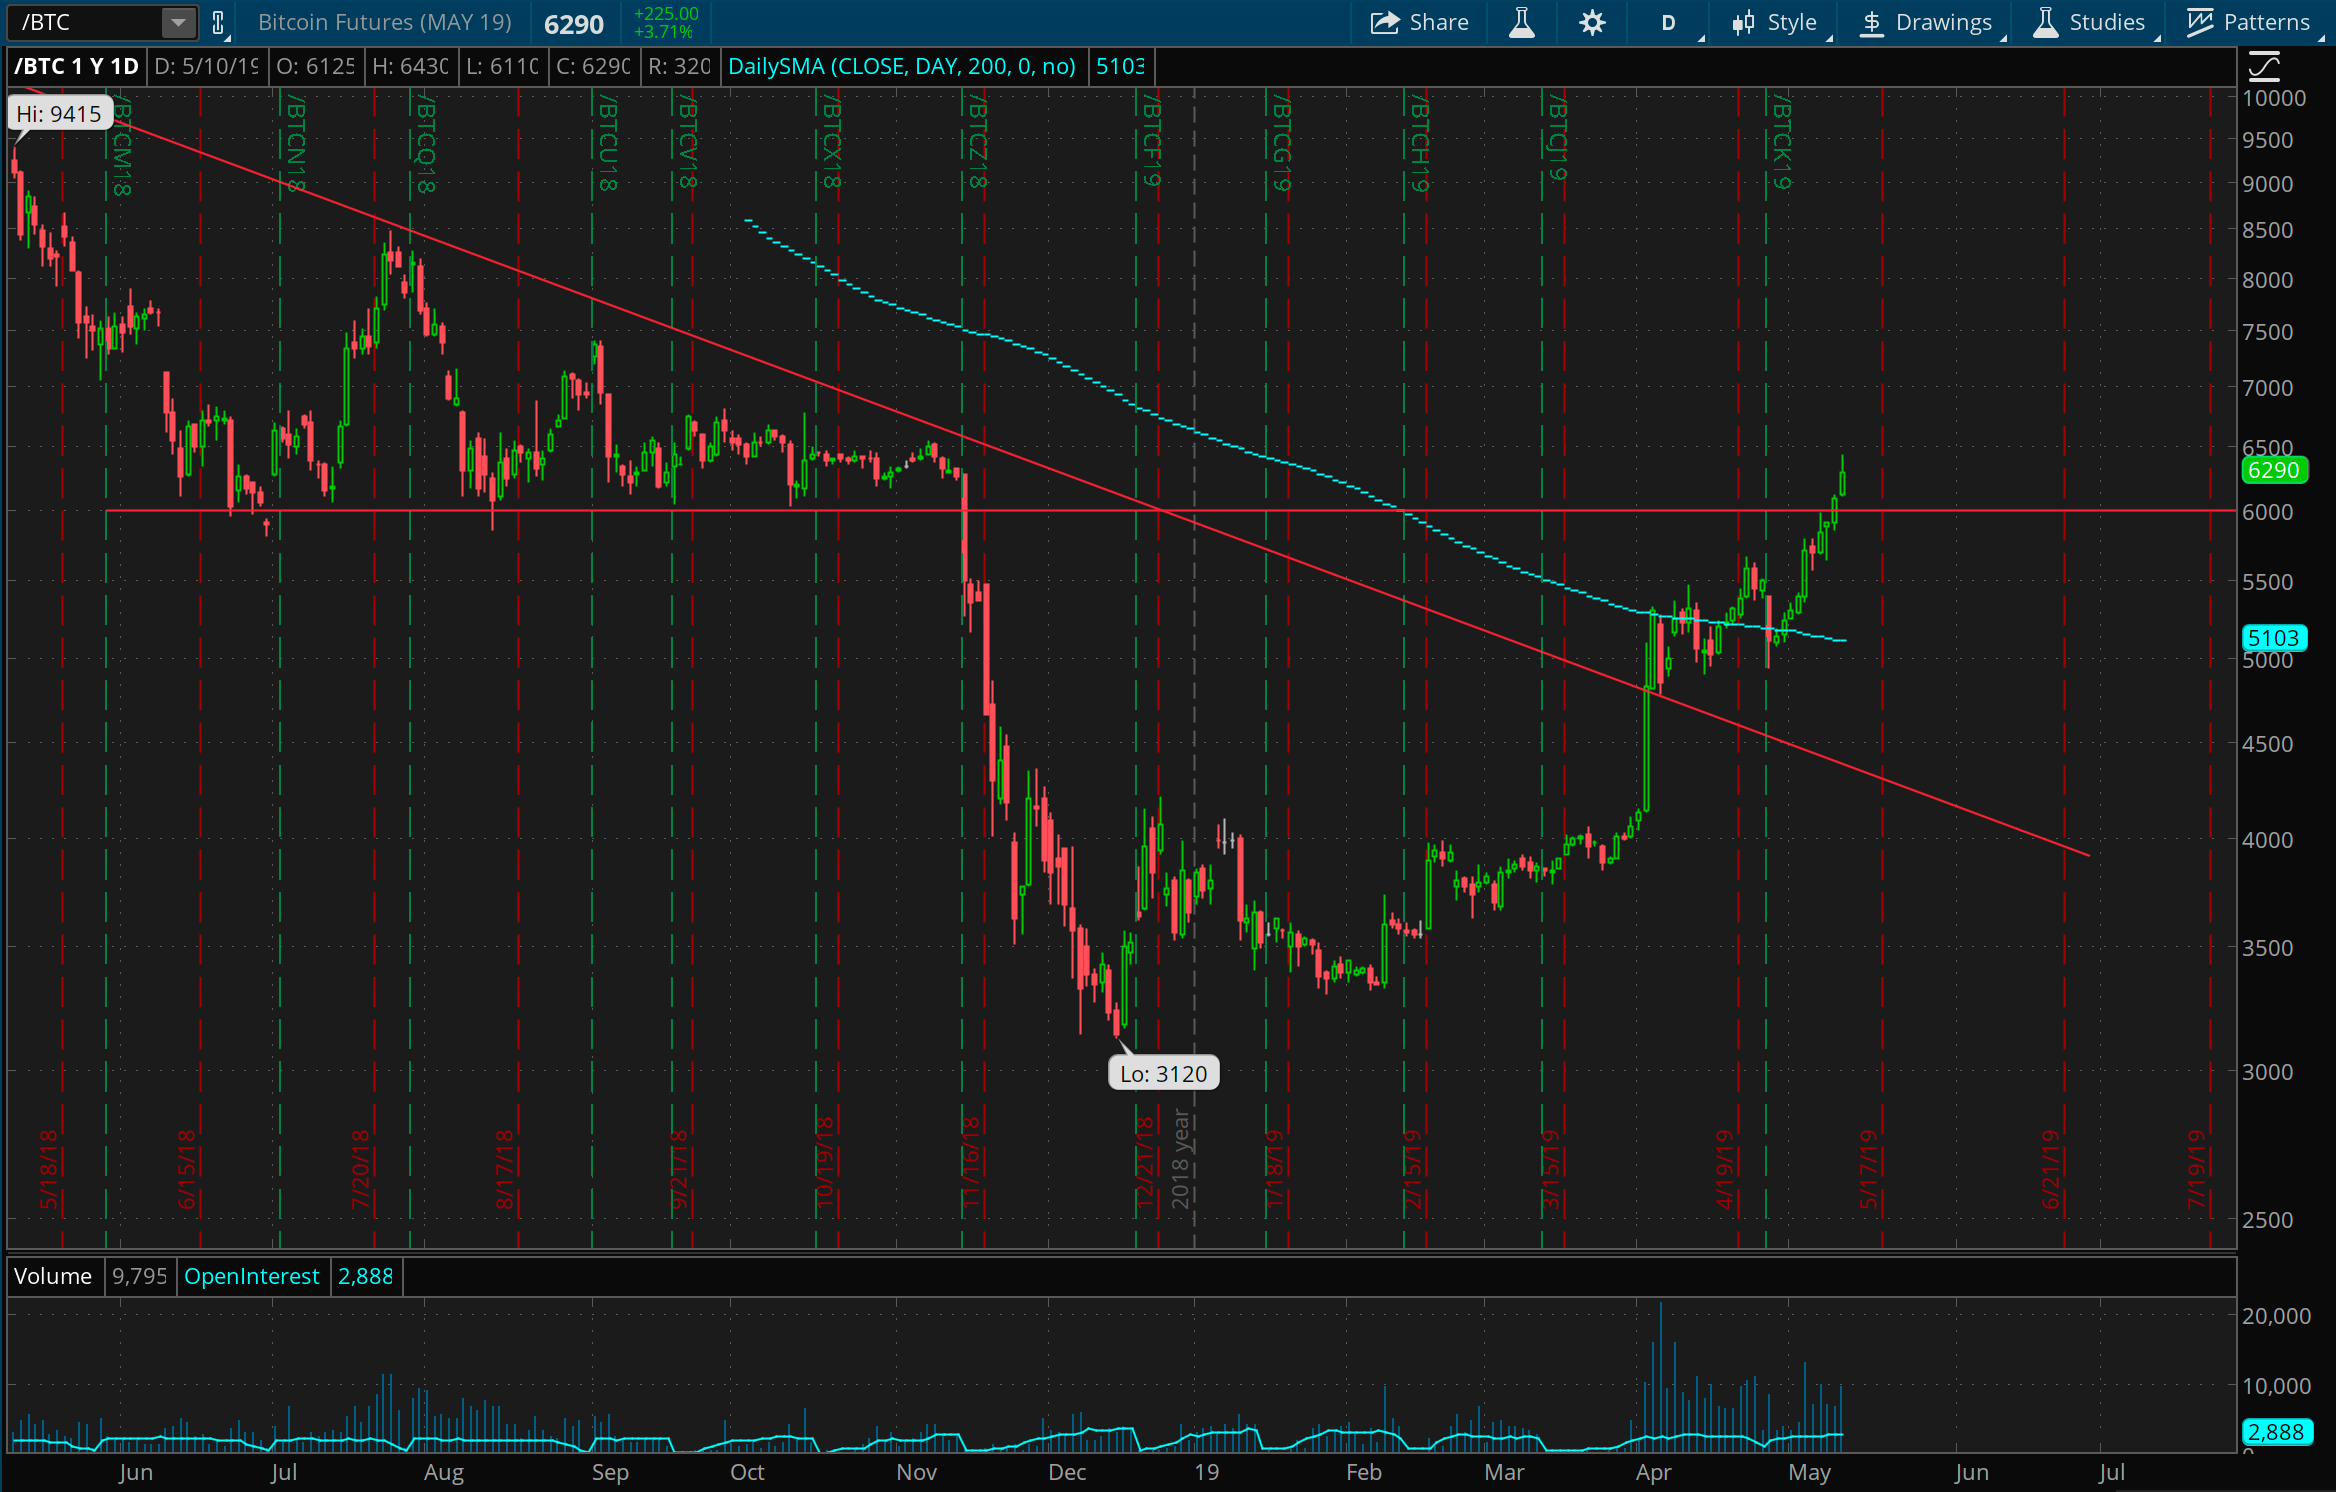The width and height of the screenshot is (2336, 1492).
Task: Click the /BTCK19 contract roll marker
Action: 1781,140
